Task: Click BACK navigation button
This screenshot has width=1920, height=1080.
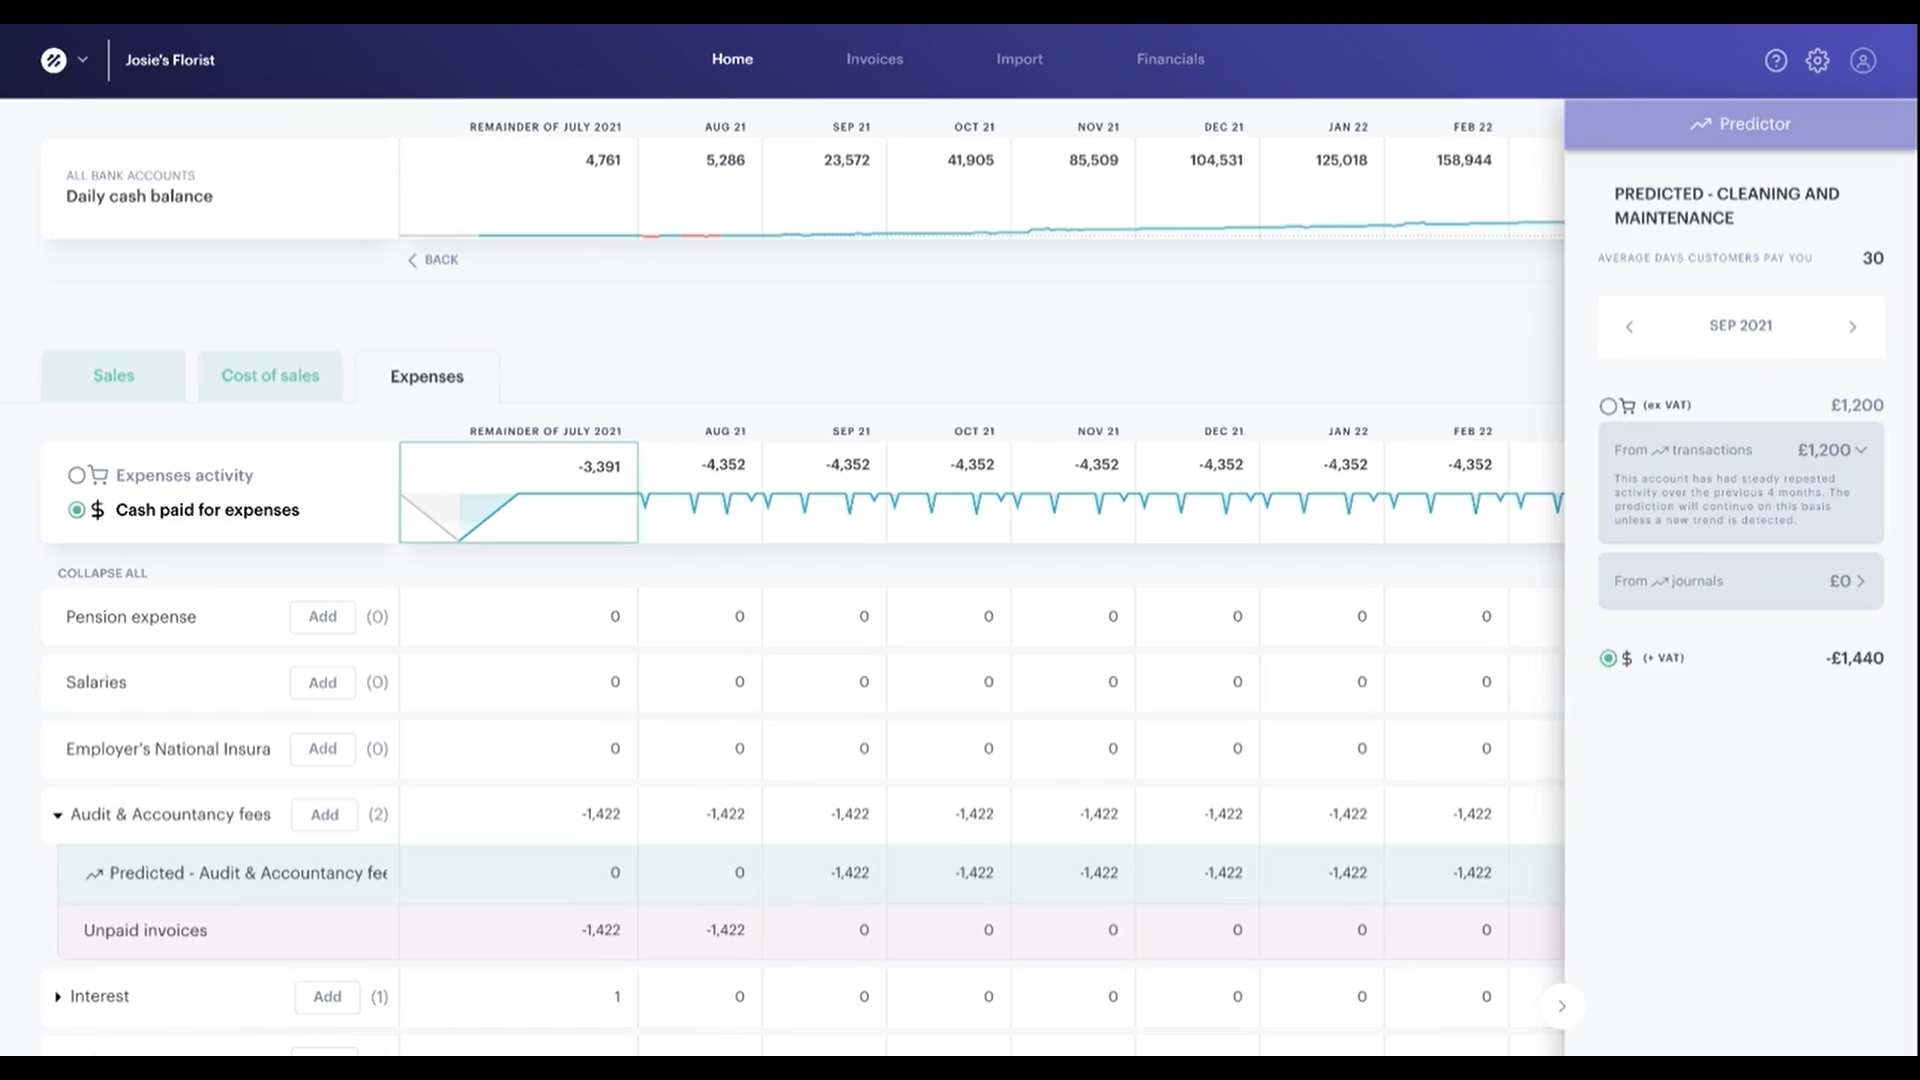Action: tap(433, 258)
